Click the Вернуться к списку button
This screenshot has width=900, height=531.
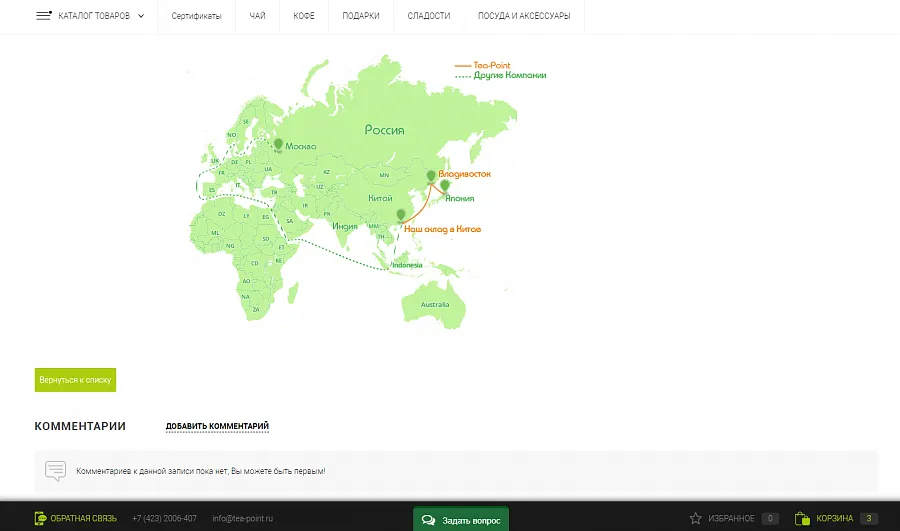(75, 380)
